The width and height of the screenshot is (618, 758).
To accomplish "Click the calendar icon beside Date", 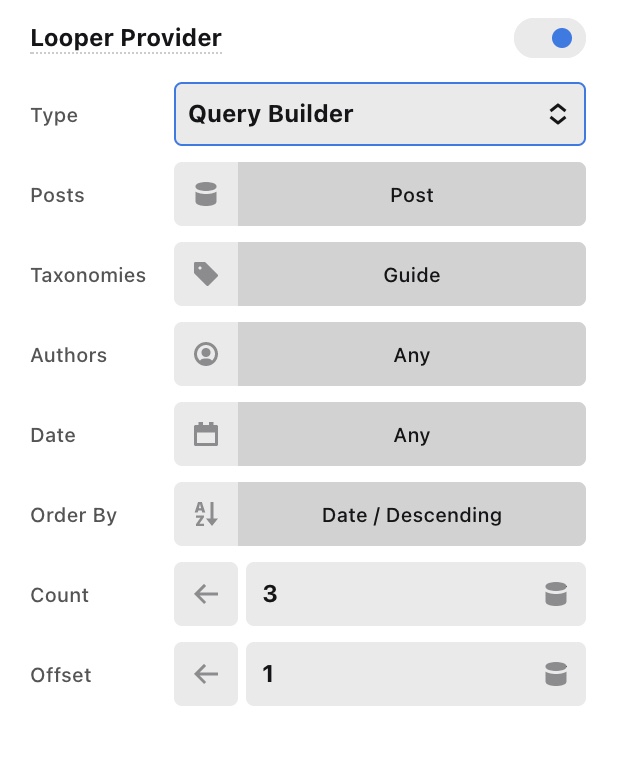I will [x=206, y=434].
